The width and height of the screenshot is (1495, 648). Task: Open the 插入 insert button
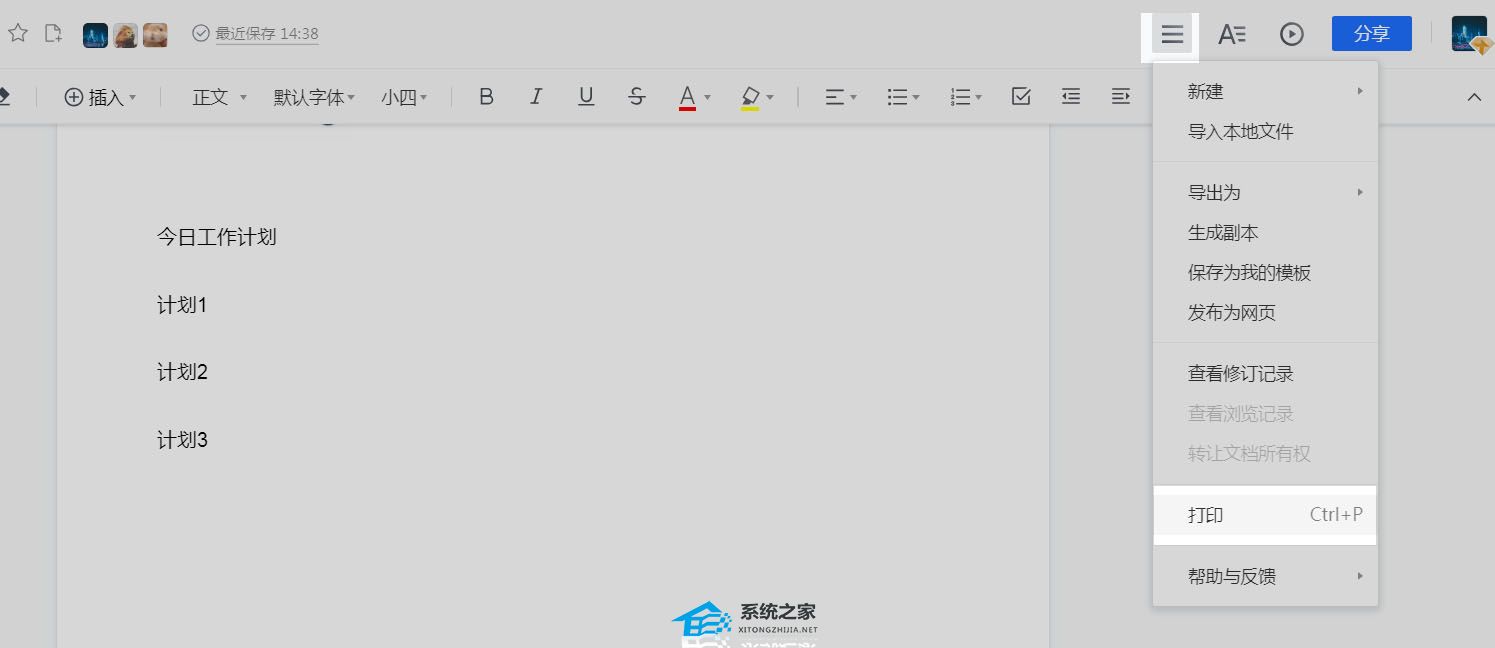pyautogui.click(x=100, y=97)
